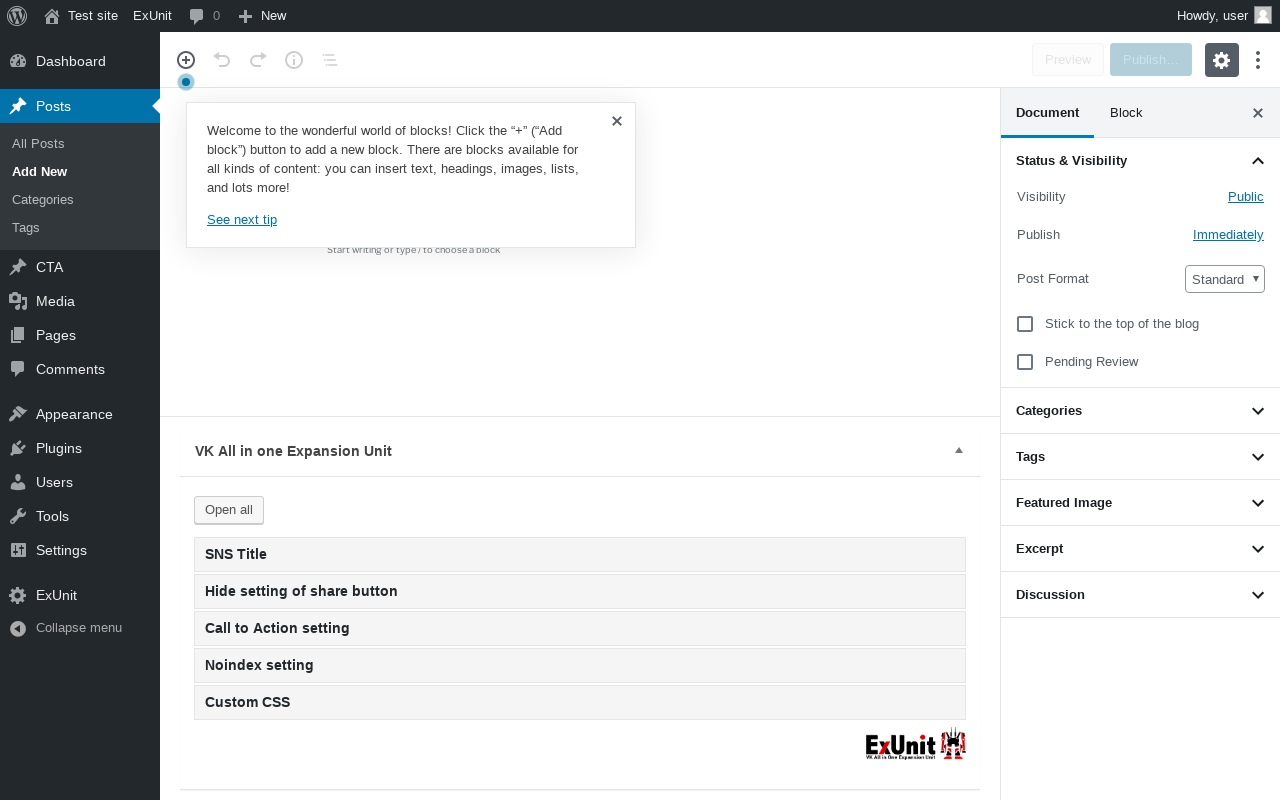1280x800 pixels.
Task: Expand the Noindex setting section
Action: coord(580,665)
